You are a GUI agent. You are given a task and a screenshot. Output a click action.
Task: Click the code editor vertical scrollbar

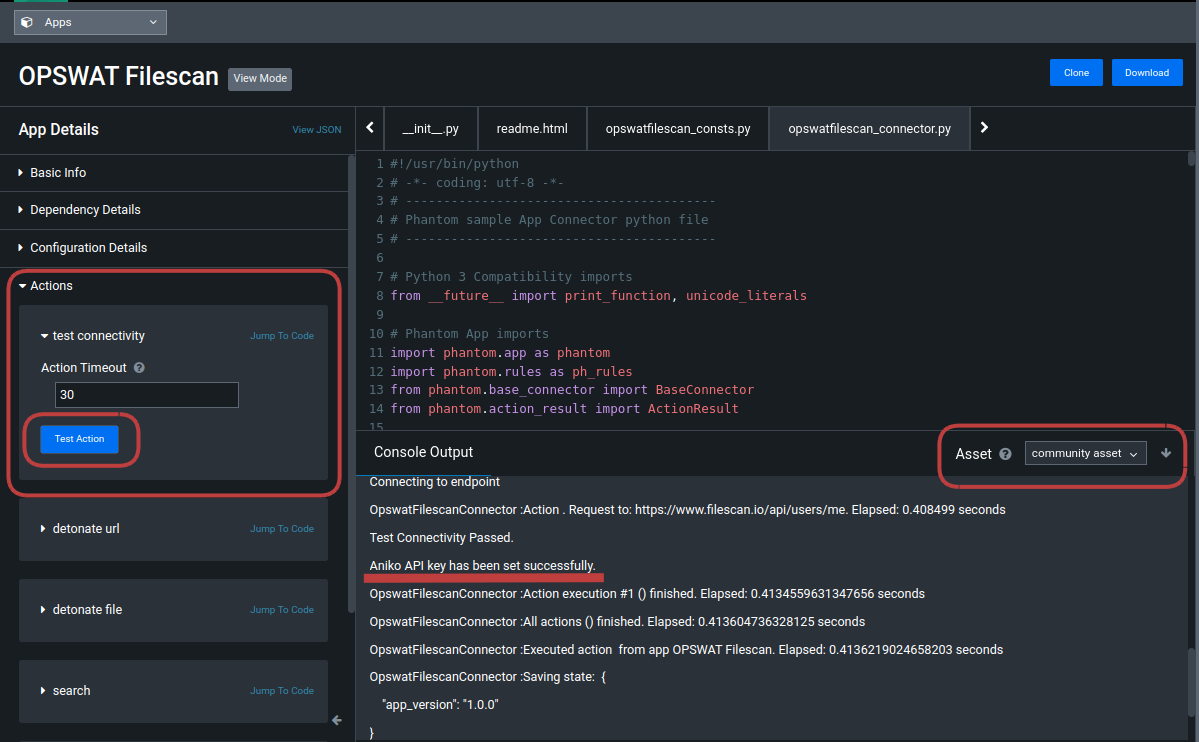[x=1191, y=158]
